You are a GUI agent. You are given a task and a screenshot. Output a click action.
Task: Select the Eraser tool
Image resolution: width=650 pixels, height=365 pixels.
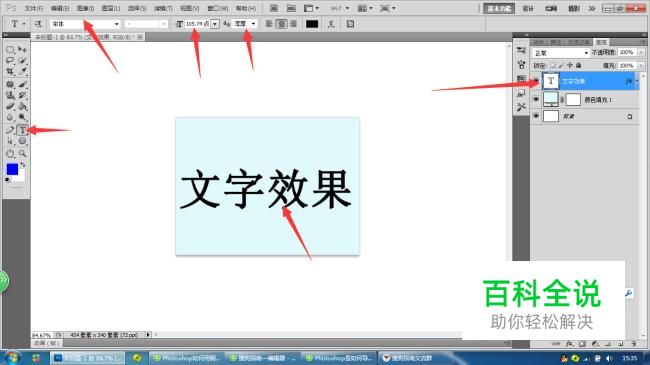pos(10,106)
